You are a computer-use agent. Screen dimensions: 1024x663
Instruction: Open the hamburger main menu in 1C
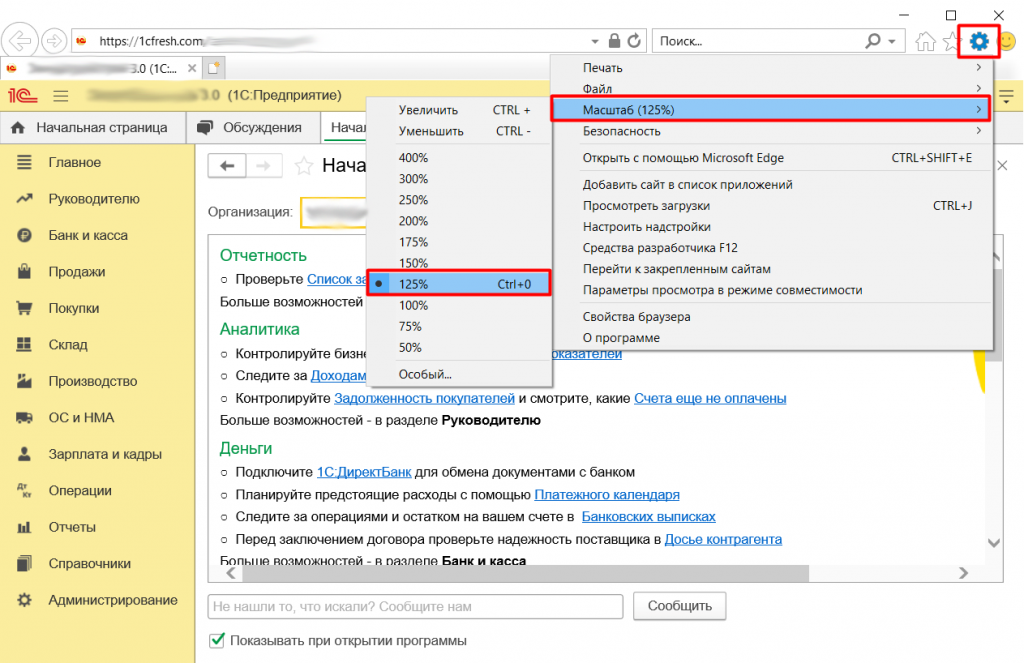click(60, 96)
